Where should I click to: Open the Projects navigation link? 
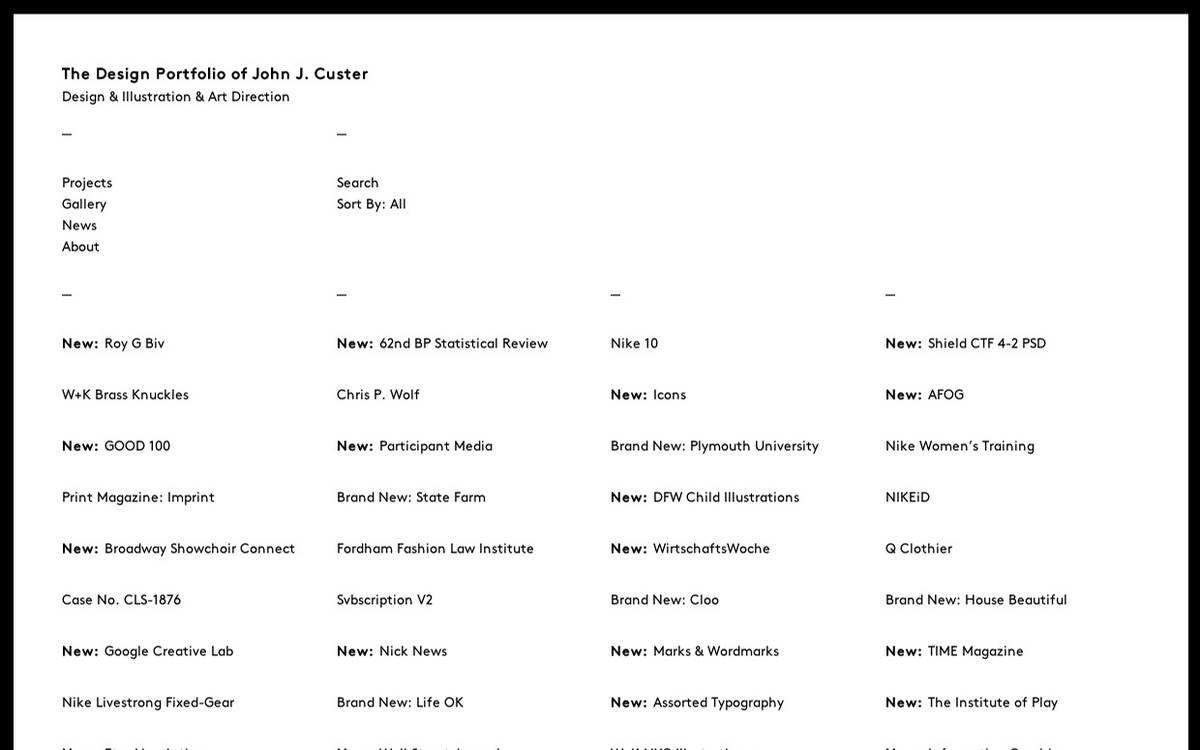tap(86, 183)
